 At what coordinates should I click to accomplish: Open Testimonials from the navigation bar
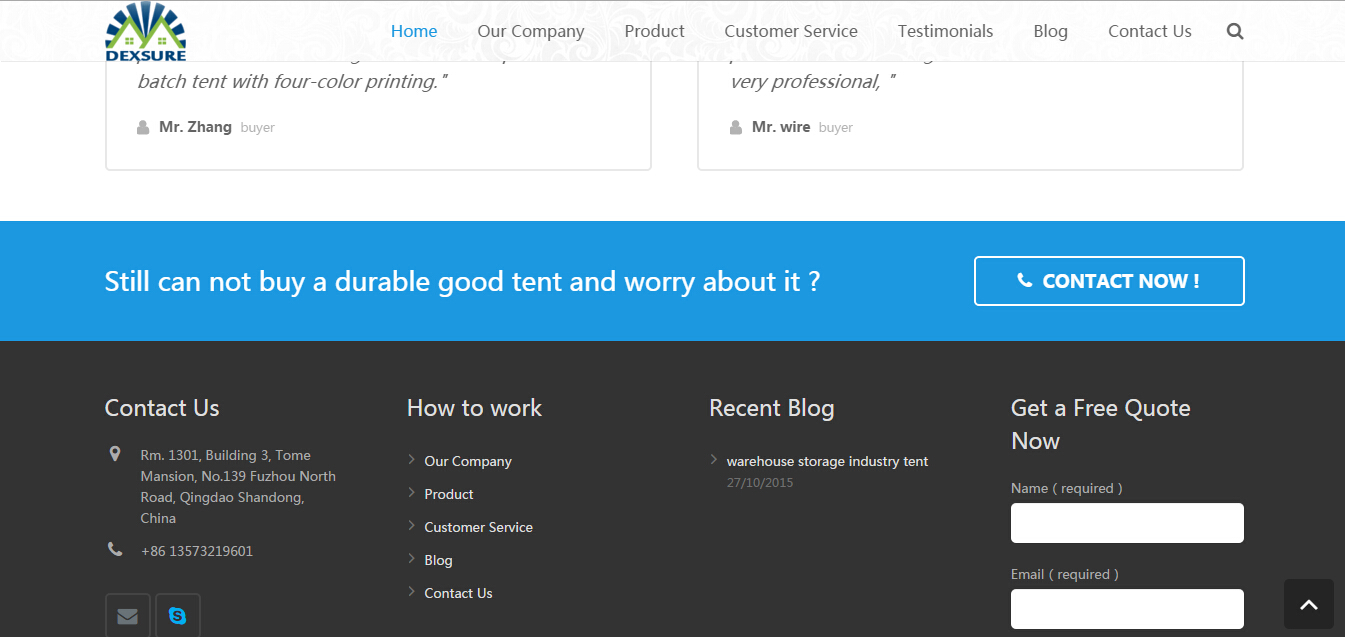click(x=945, y=31)
